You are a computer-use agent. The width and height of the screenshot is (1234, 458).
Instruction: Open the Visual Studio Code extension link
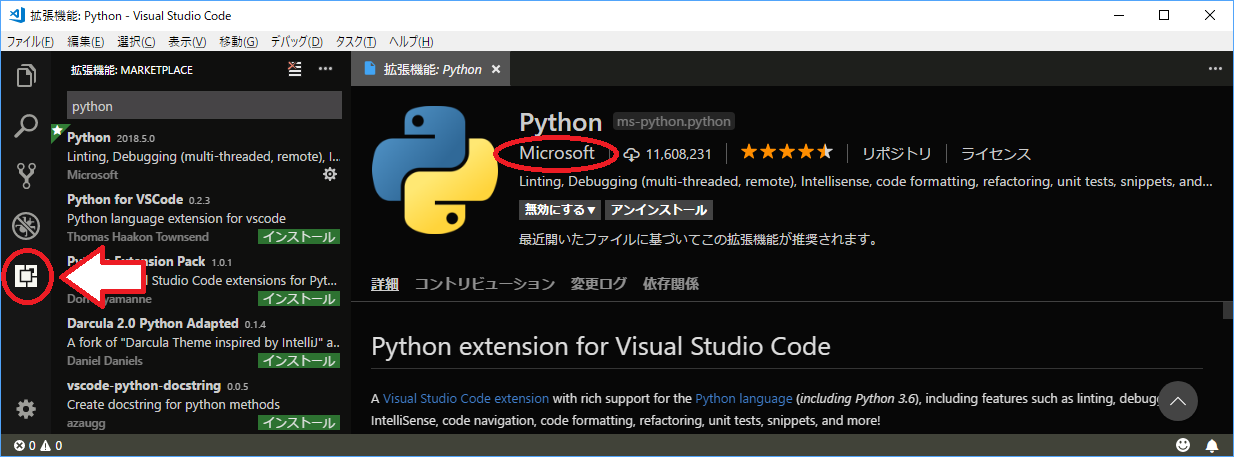pyautogui.click(x=466, y=399)
